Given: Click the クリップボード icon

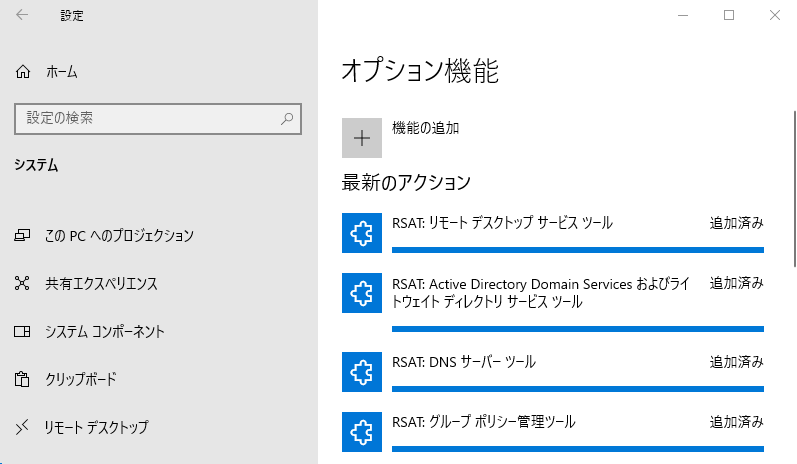Looking at the screenshot, I should [22, 379].
